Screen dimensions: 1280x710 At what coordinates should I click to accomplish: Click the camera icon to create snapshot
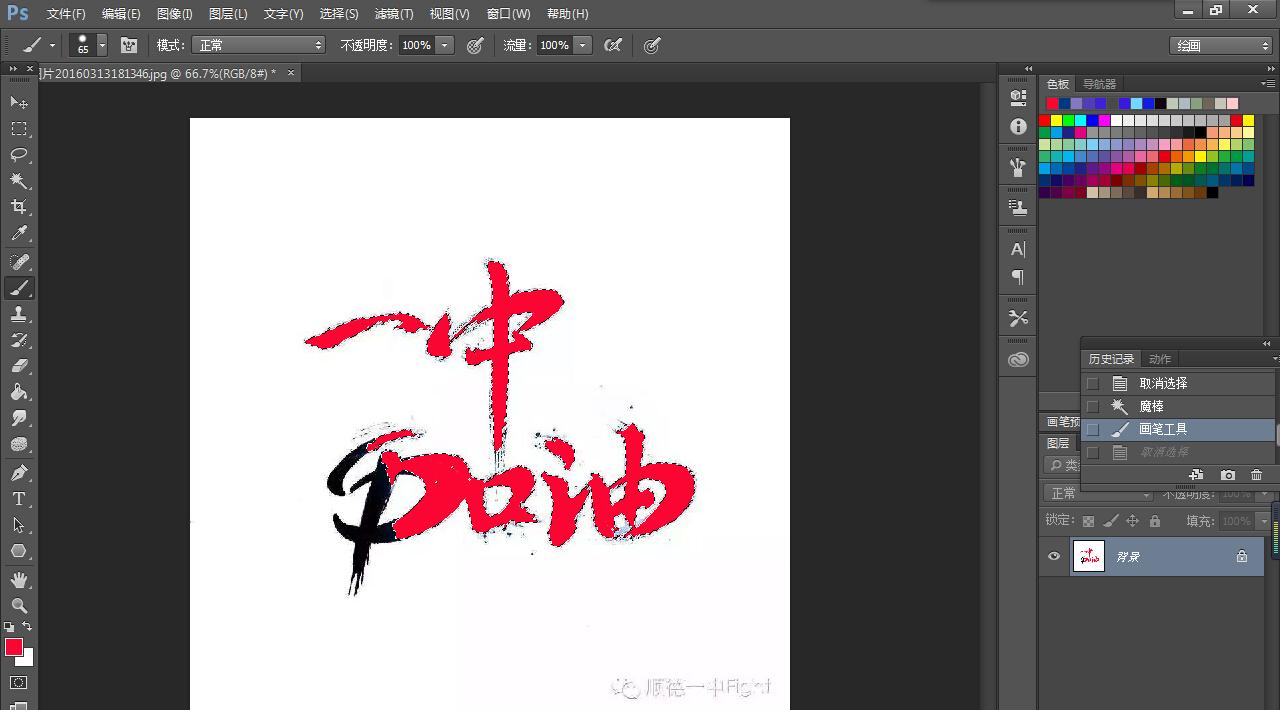[1228, 475]
